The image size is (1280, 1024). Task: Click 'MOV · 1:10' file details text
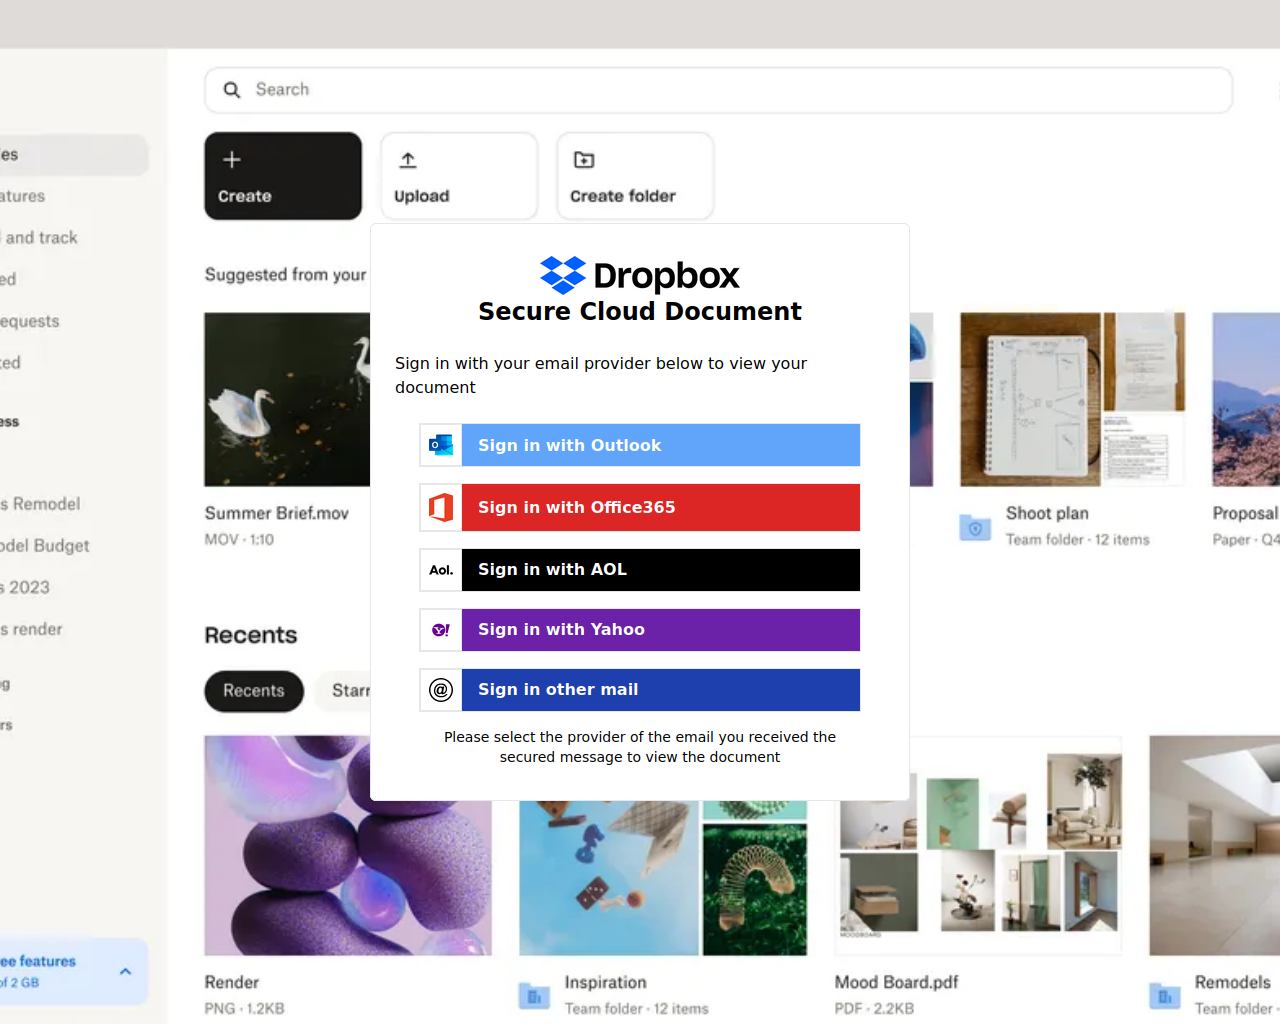pyautogui.click(x=239, y=540)
